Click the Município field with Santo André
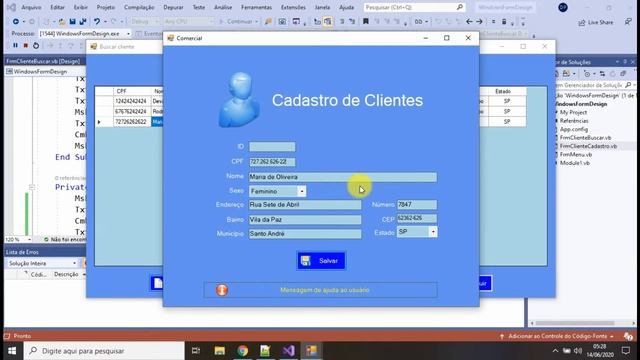The width and height of the screenshot is (640, 360). point(305,233)
